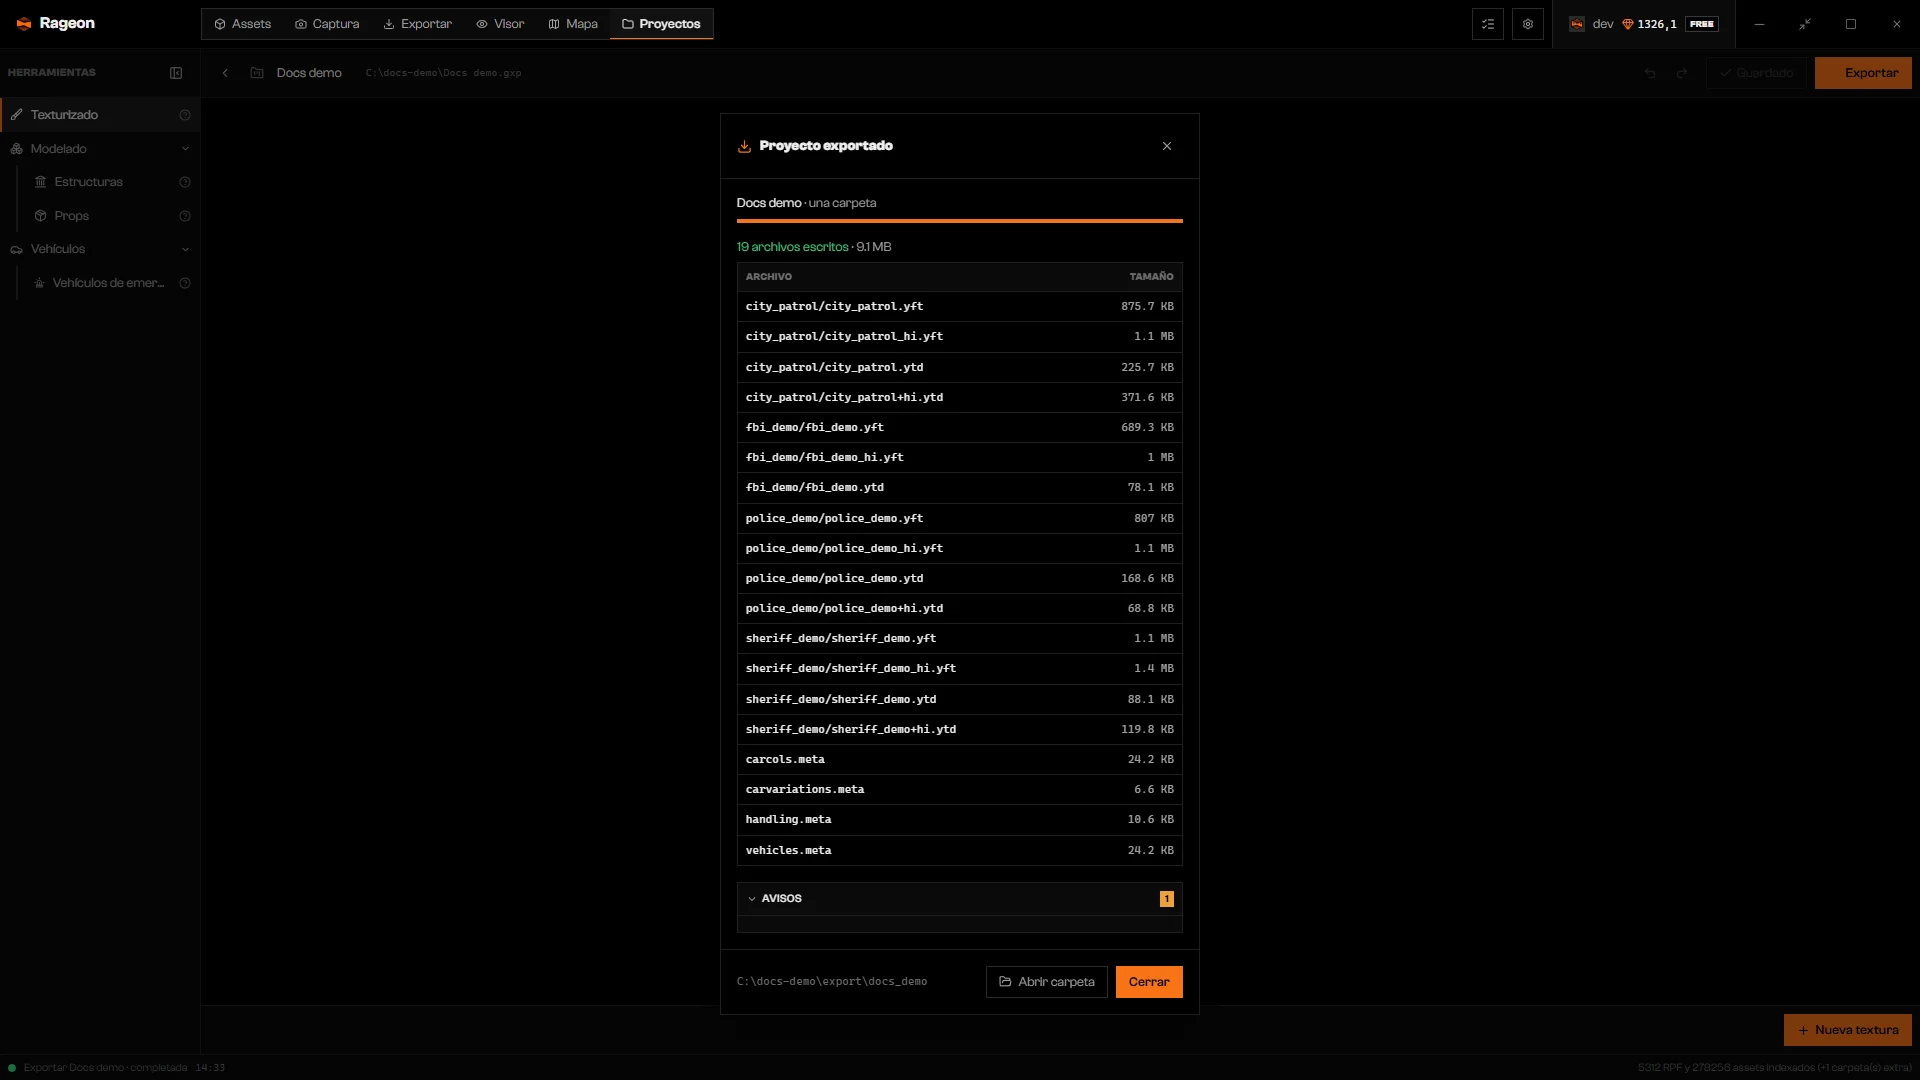Click the Guardado status button
The height and width of the screenshot is (1080, 1920).
tap(1756, 73)
